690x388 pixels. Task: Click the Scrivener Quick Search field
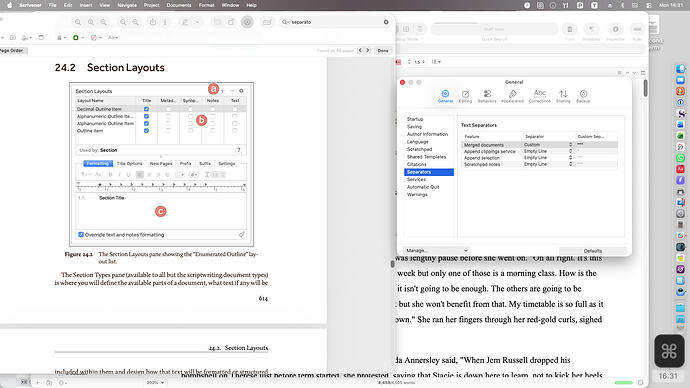[x=494, y=29]
